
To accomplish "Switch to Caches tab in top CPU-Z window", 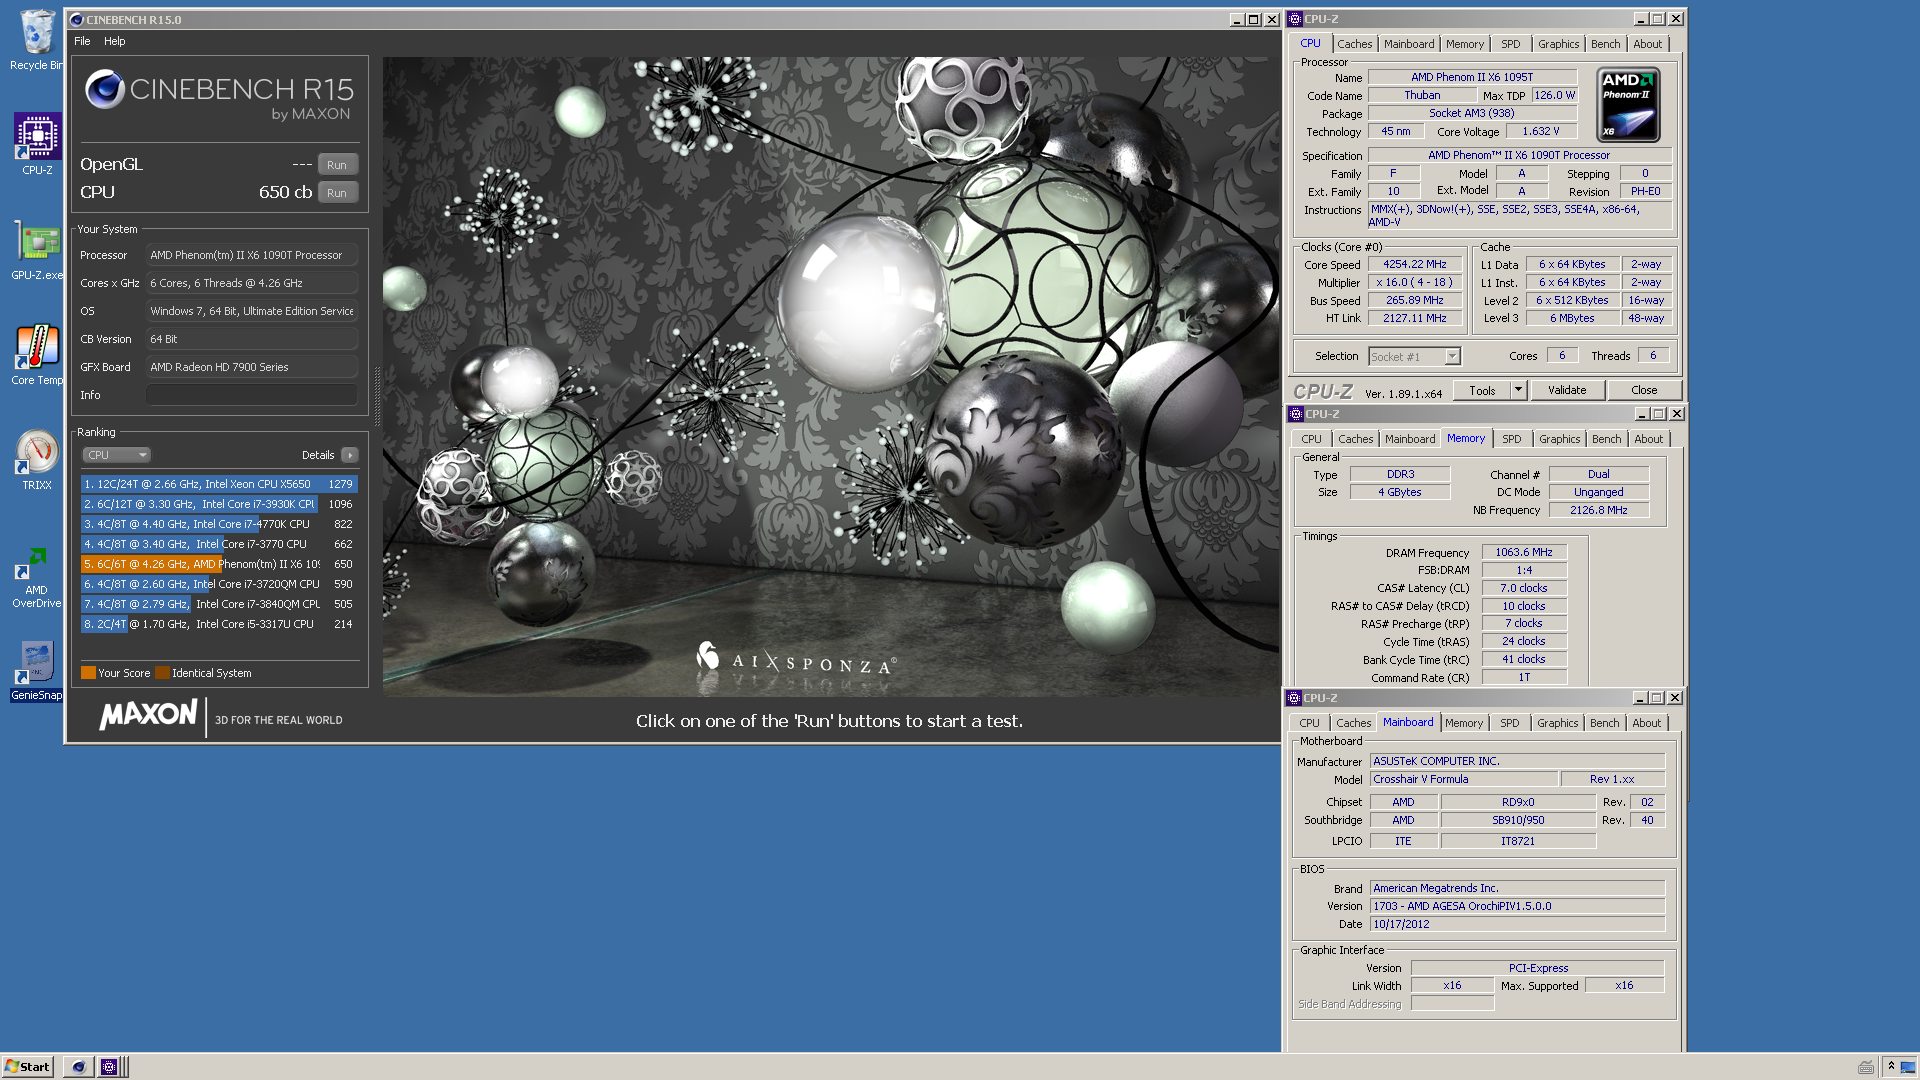I will tap(1354, 44).
